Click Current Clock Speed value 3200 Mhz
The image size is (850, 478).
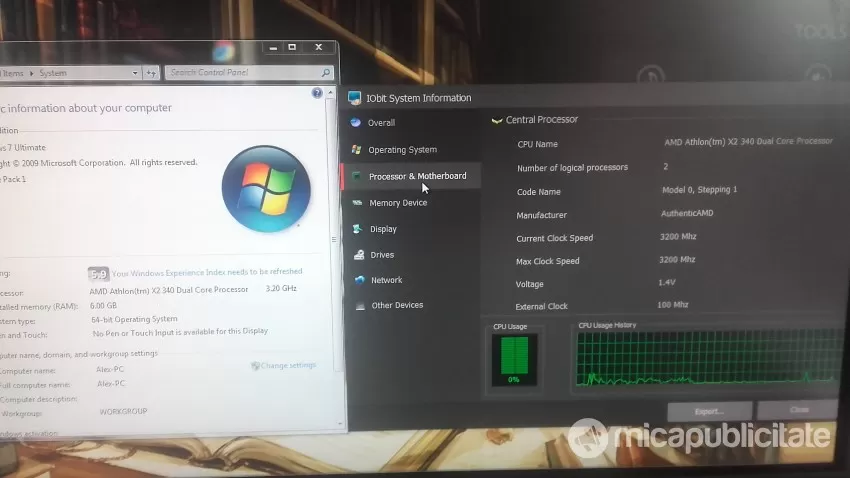(x=678, y=236)
